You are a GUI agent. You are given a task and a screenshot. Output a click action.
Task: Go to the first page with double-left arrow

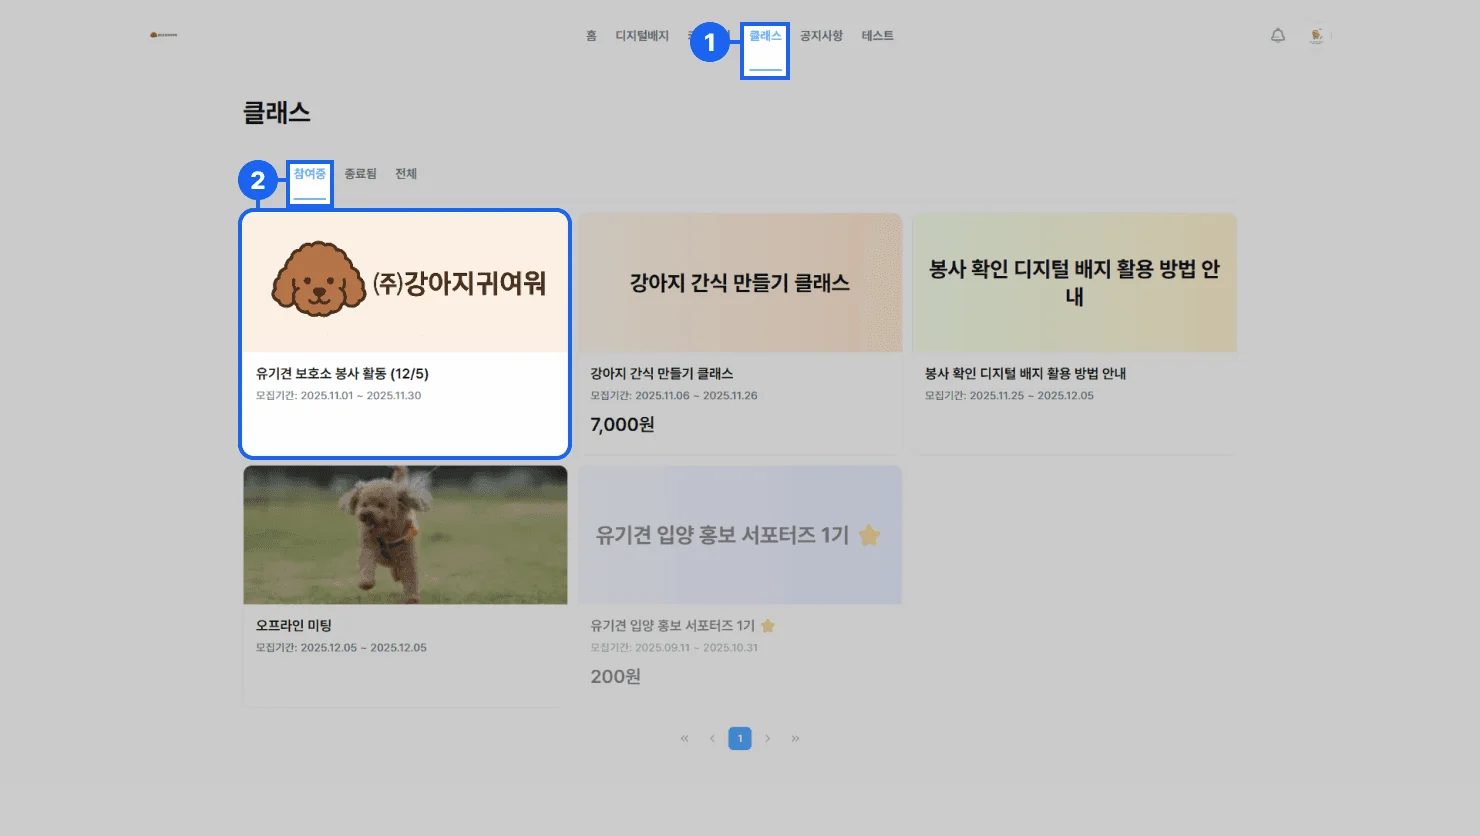click(684, 739)
